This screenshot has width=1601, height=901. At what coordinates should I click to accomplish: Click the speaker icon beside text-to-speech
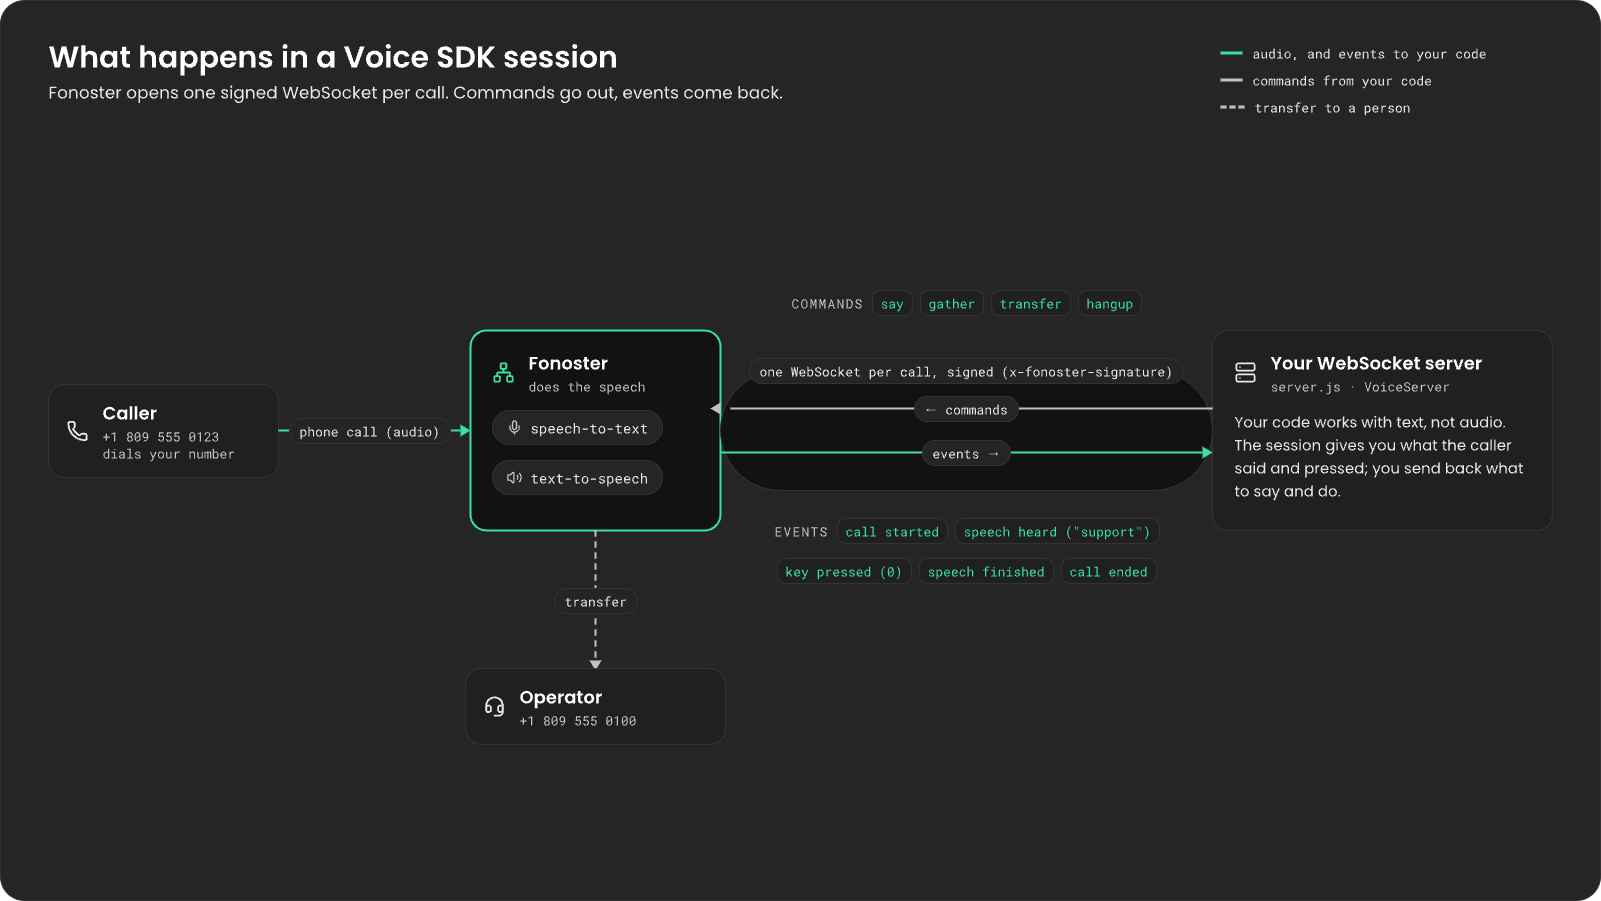(x=514, y=478)
